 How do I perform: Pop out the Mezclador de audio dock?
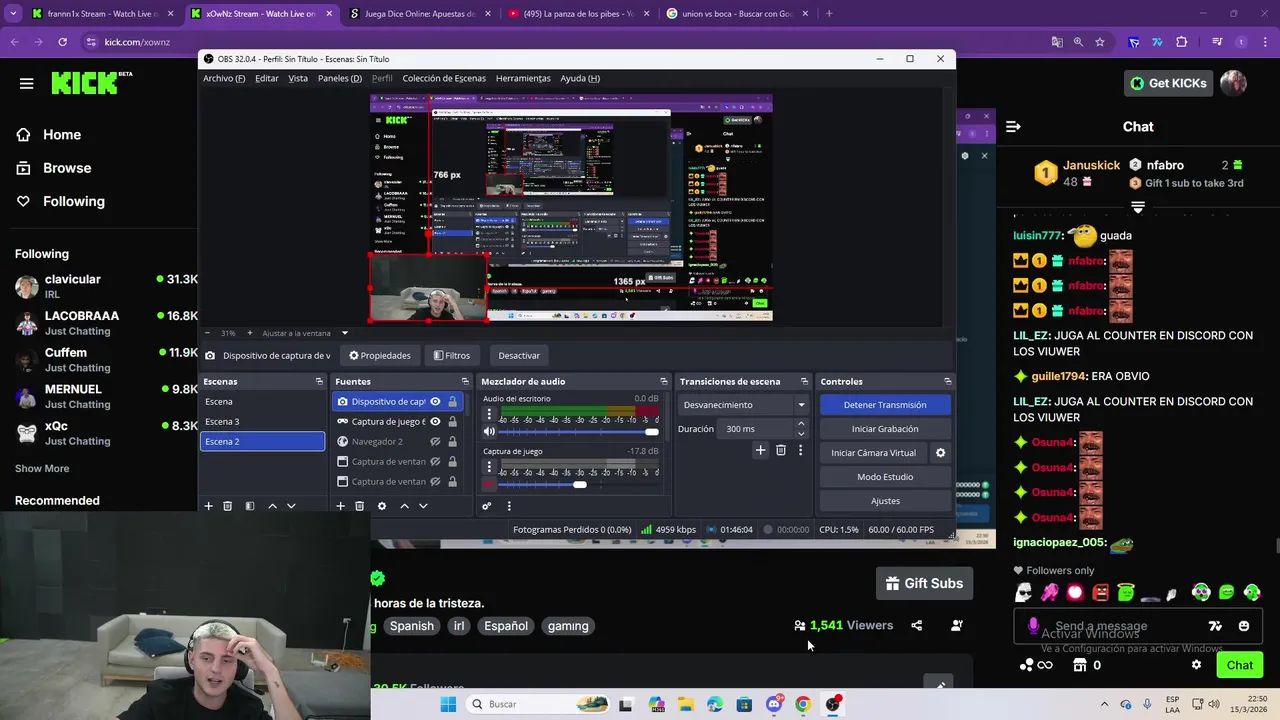click(663, 381)
